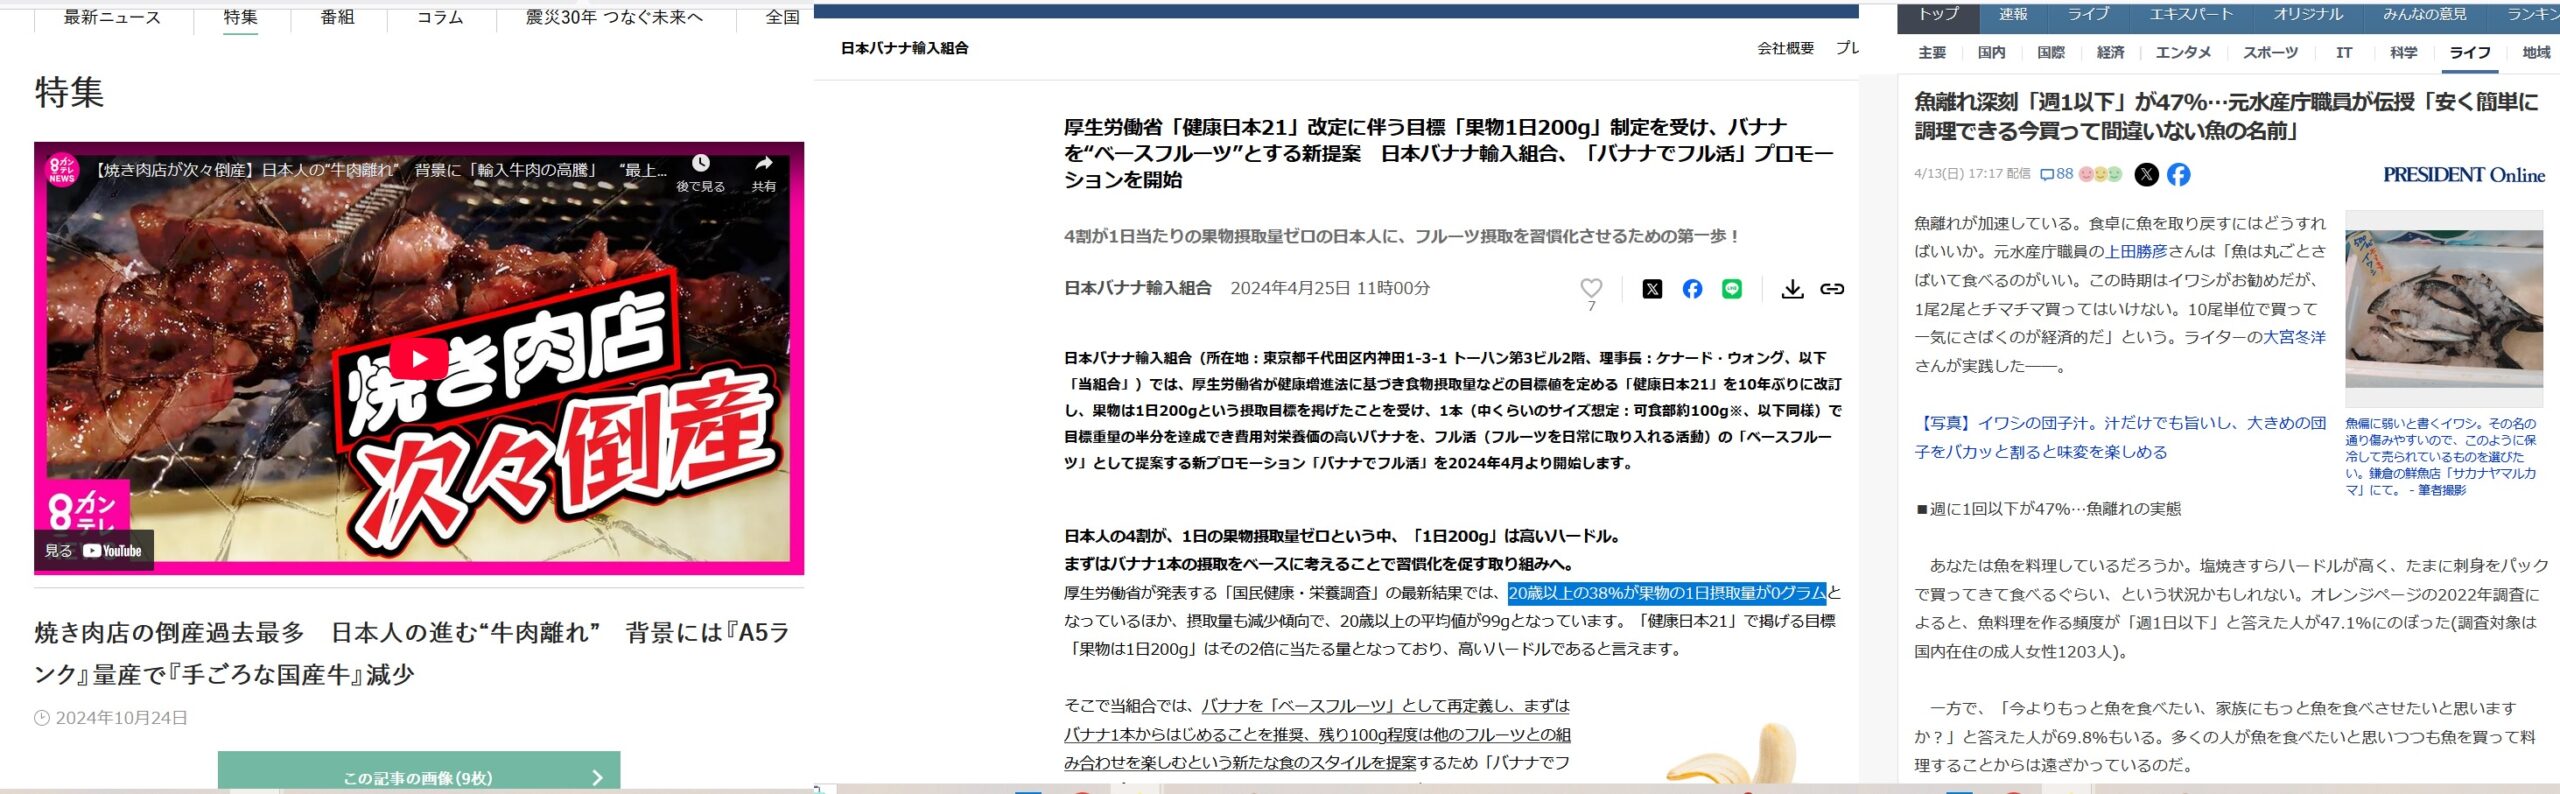Share the banana article on LINE

pyautogui.click(x=1731, y=289)
